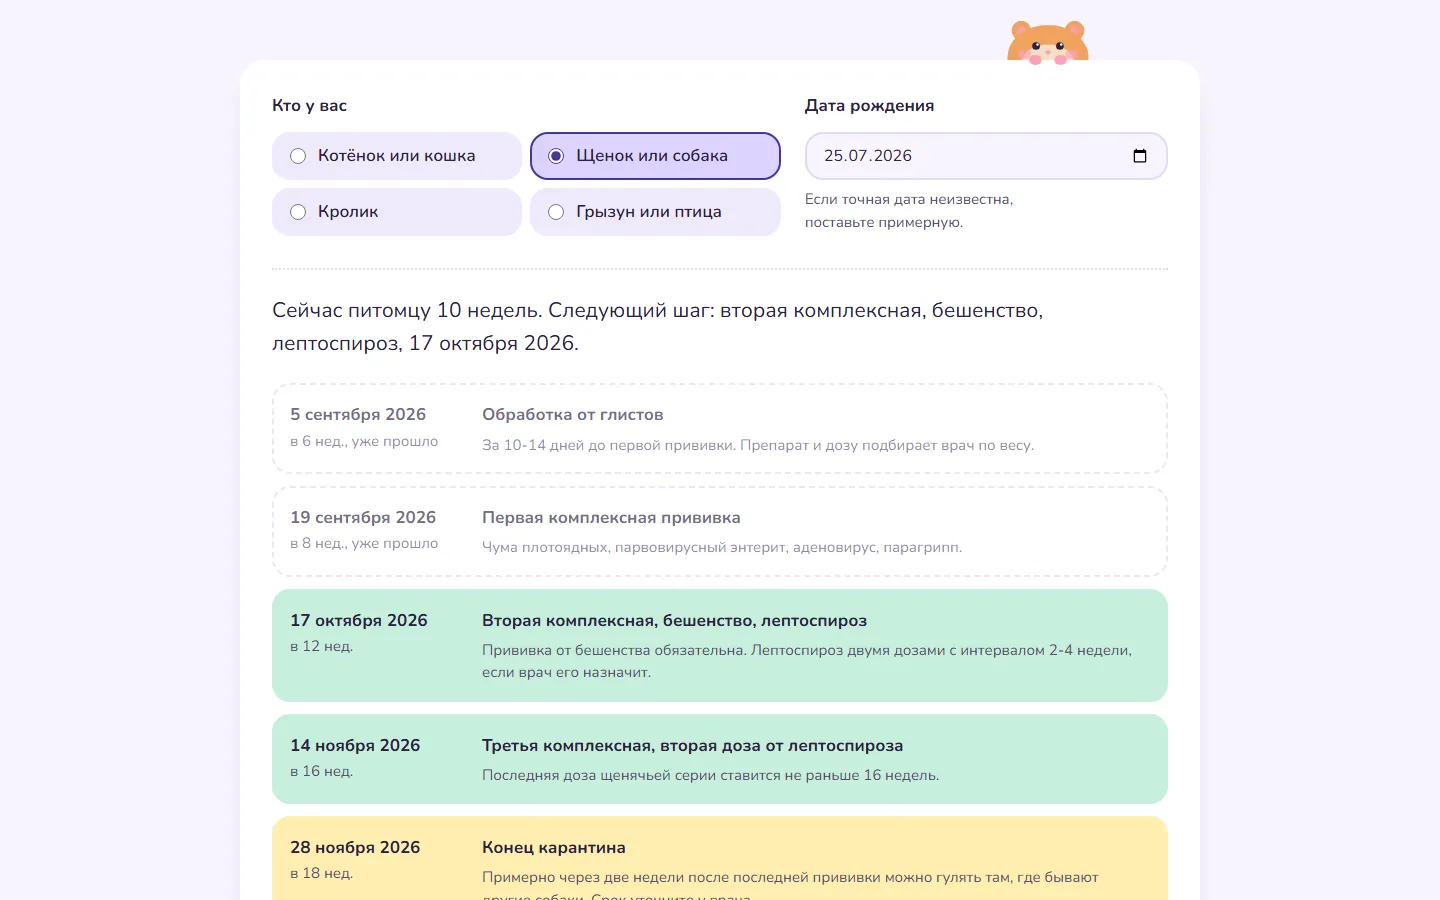1440x900 pixels.
Task: Open the calendar picker icon in date field
Action: (x=1139, y=156)
